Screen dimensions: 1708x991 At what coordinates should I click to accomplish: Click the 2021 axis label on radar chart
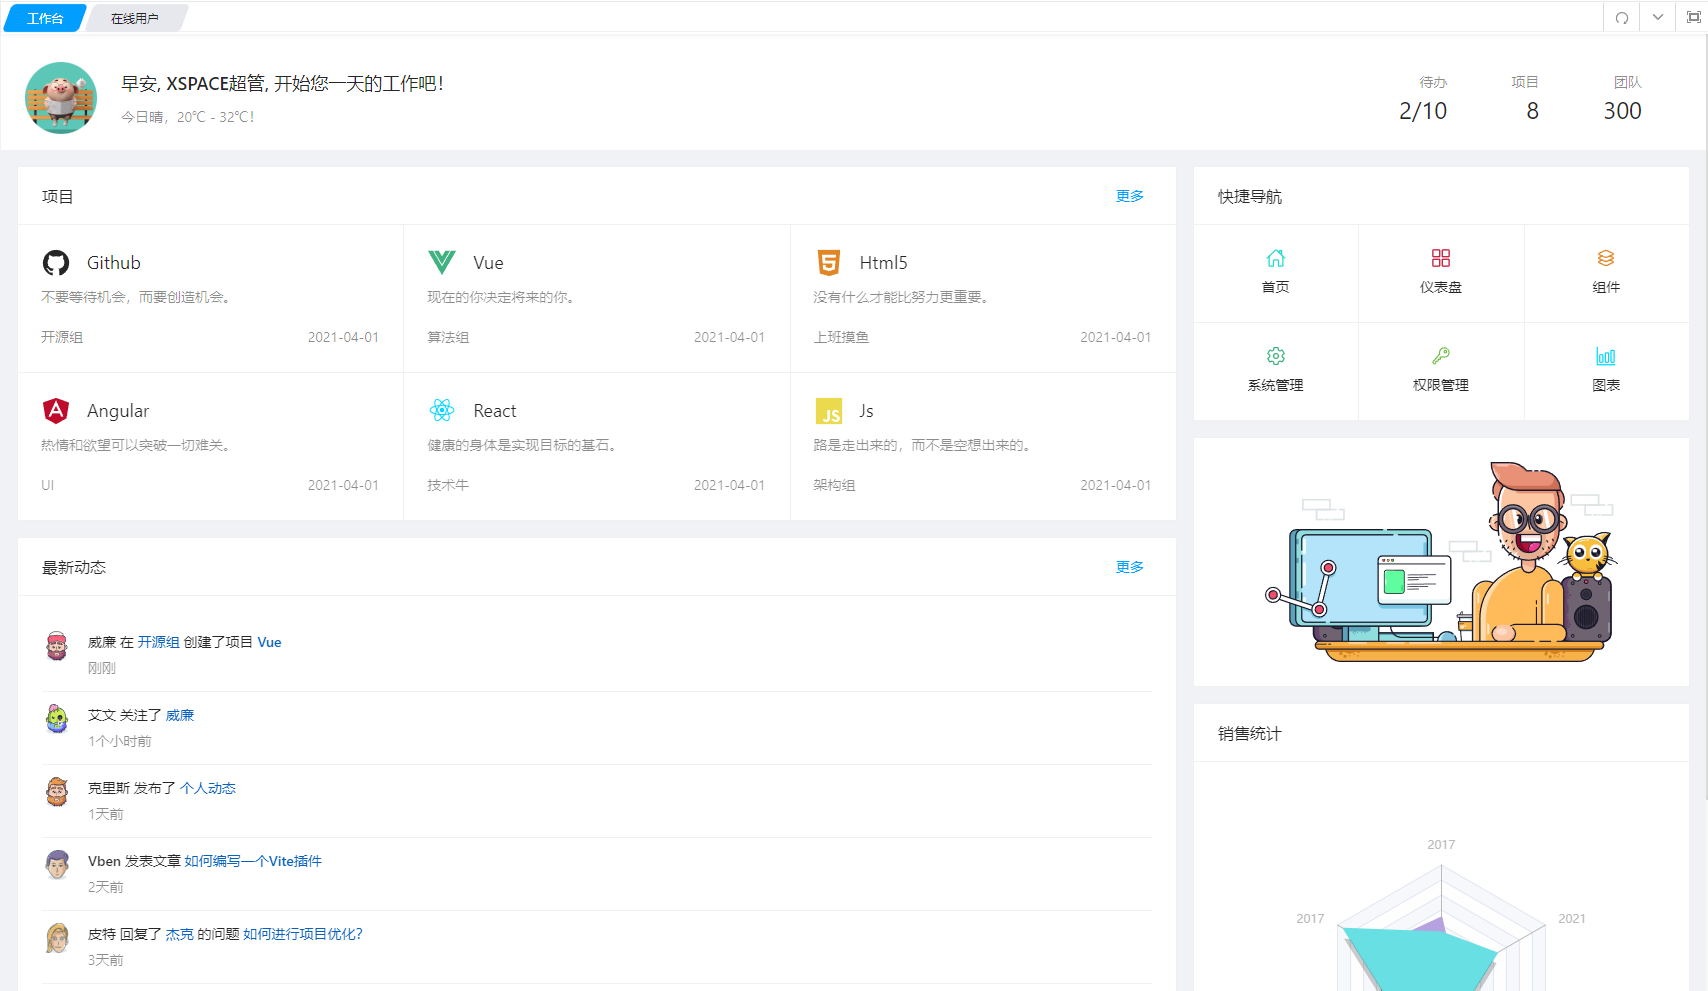click(1572, 918)
